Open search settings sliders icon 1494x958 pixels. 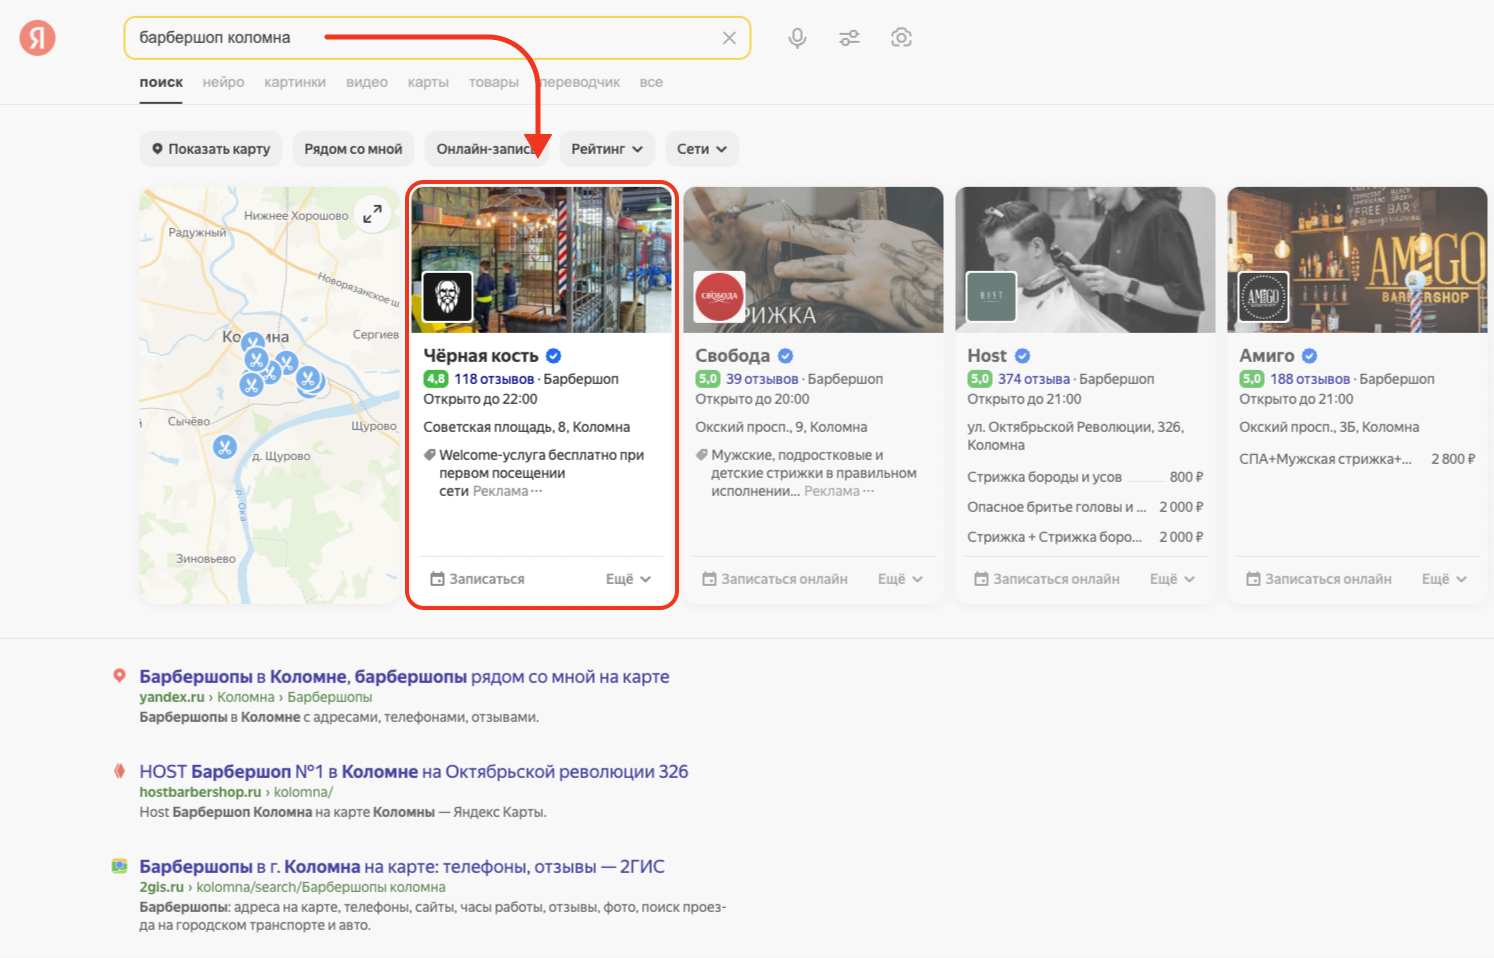click(x=849, y=38)
